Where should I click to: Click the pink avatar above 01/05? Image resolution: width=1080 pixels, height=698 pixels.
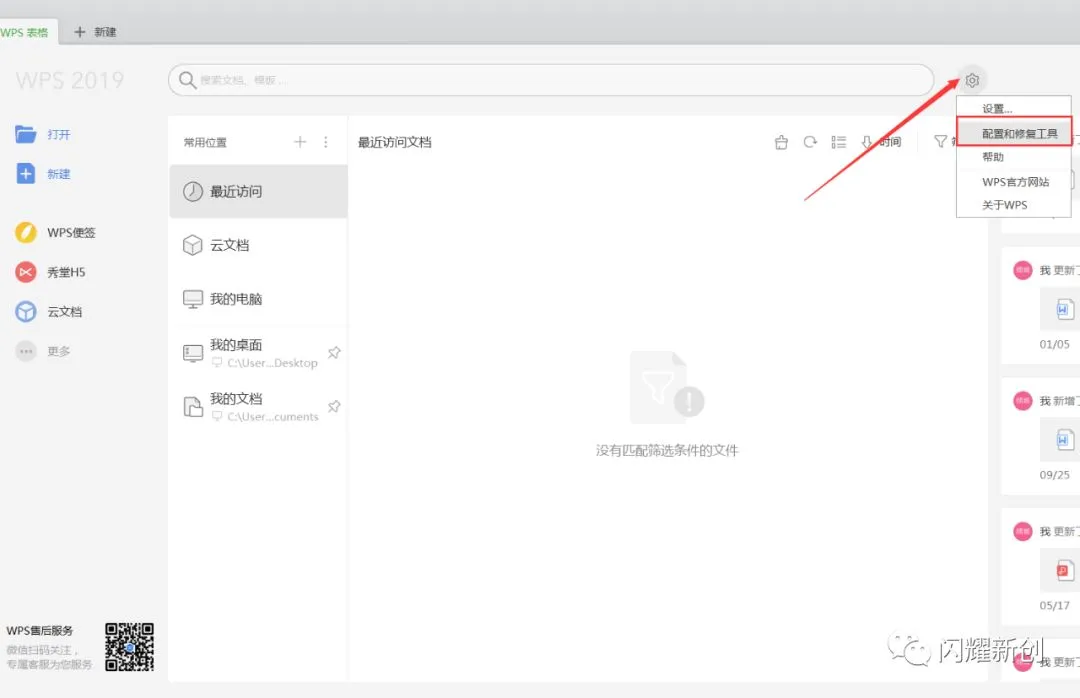click(x=1023, y=270)
